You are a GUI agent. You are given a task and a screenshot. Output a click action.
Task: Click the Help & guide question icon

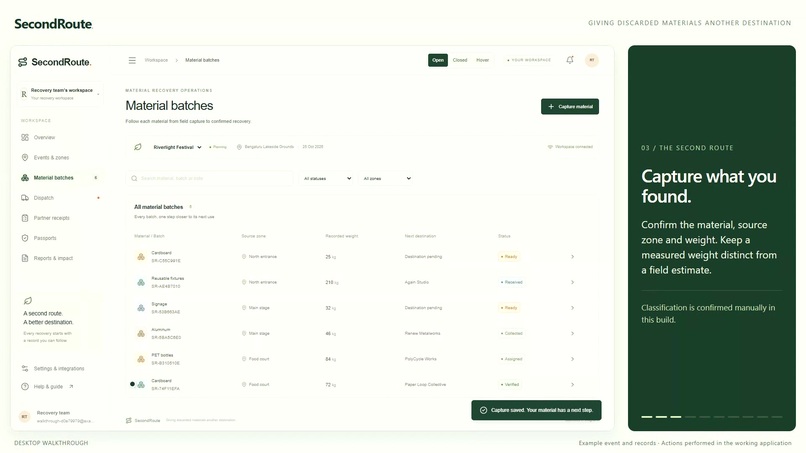[x=25, y=387]
